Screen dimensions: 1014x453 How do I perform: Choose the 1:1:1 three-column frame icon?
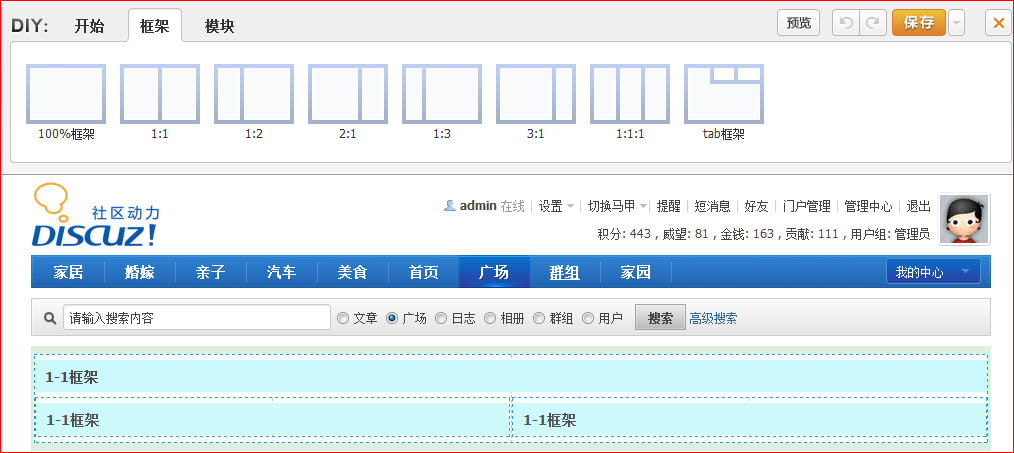(x=630, y=94)
